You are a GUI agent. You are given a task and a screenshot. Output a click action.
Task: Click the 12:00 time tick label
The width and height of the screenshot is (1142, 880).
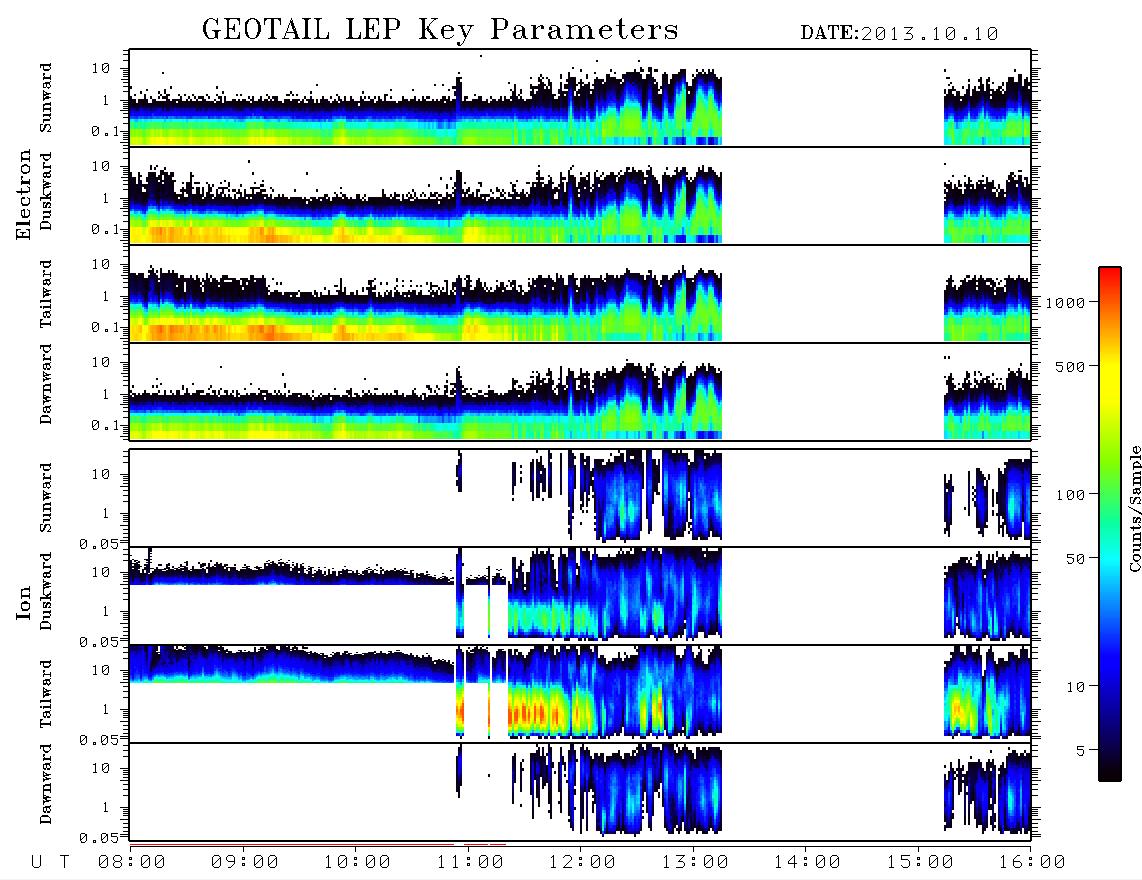click(582, 863)
